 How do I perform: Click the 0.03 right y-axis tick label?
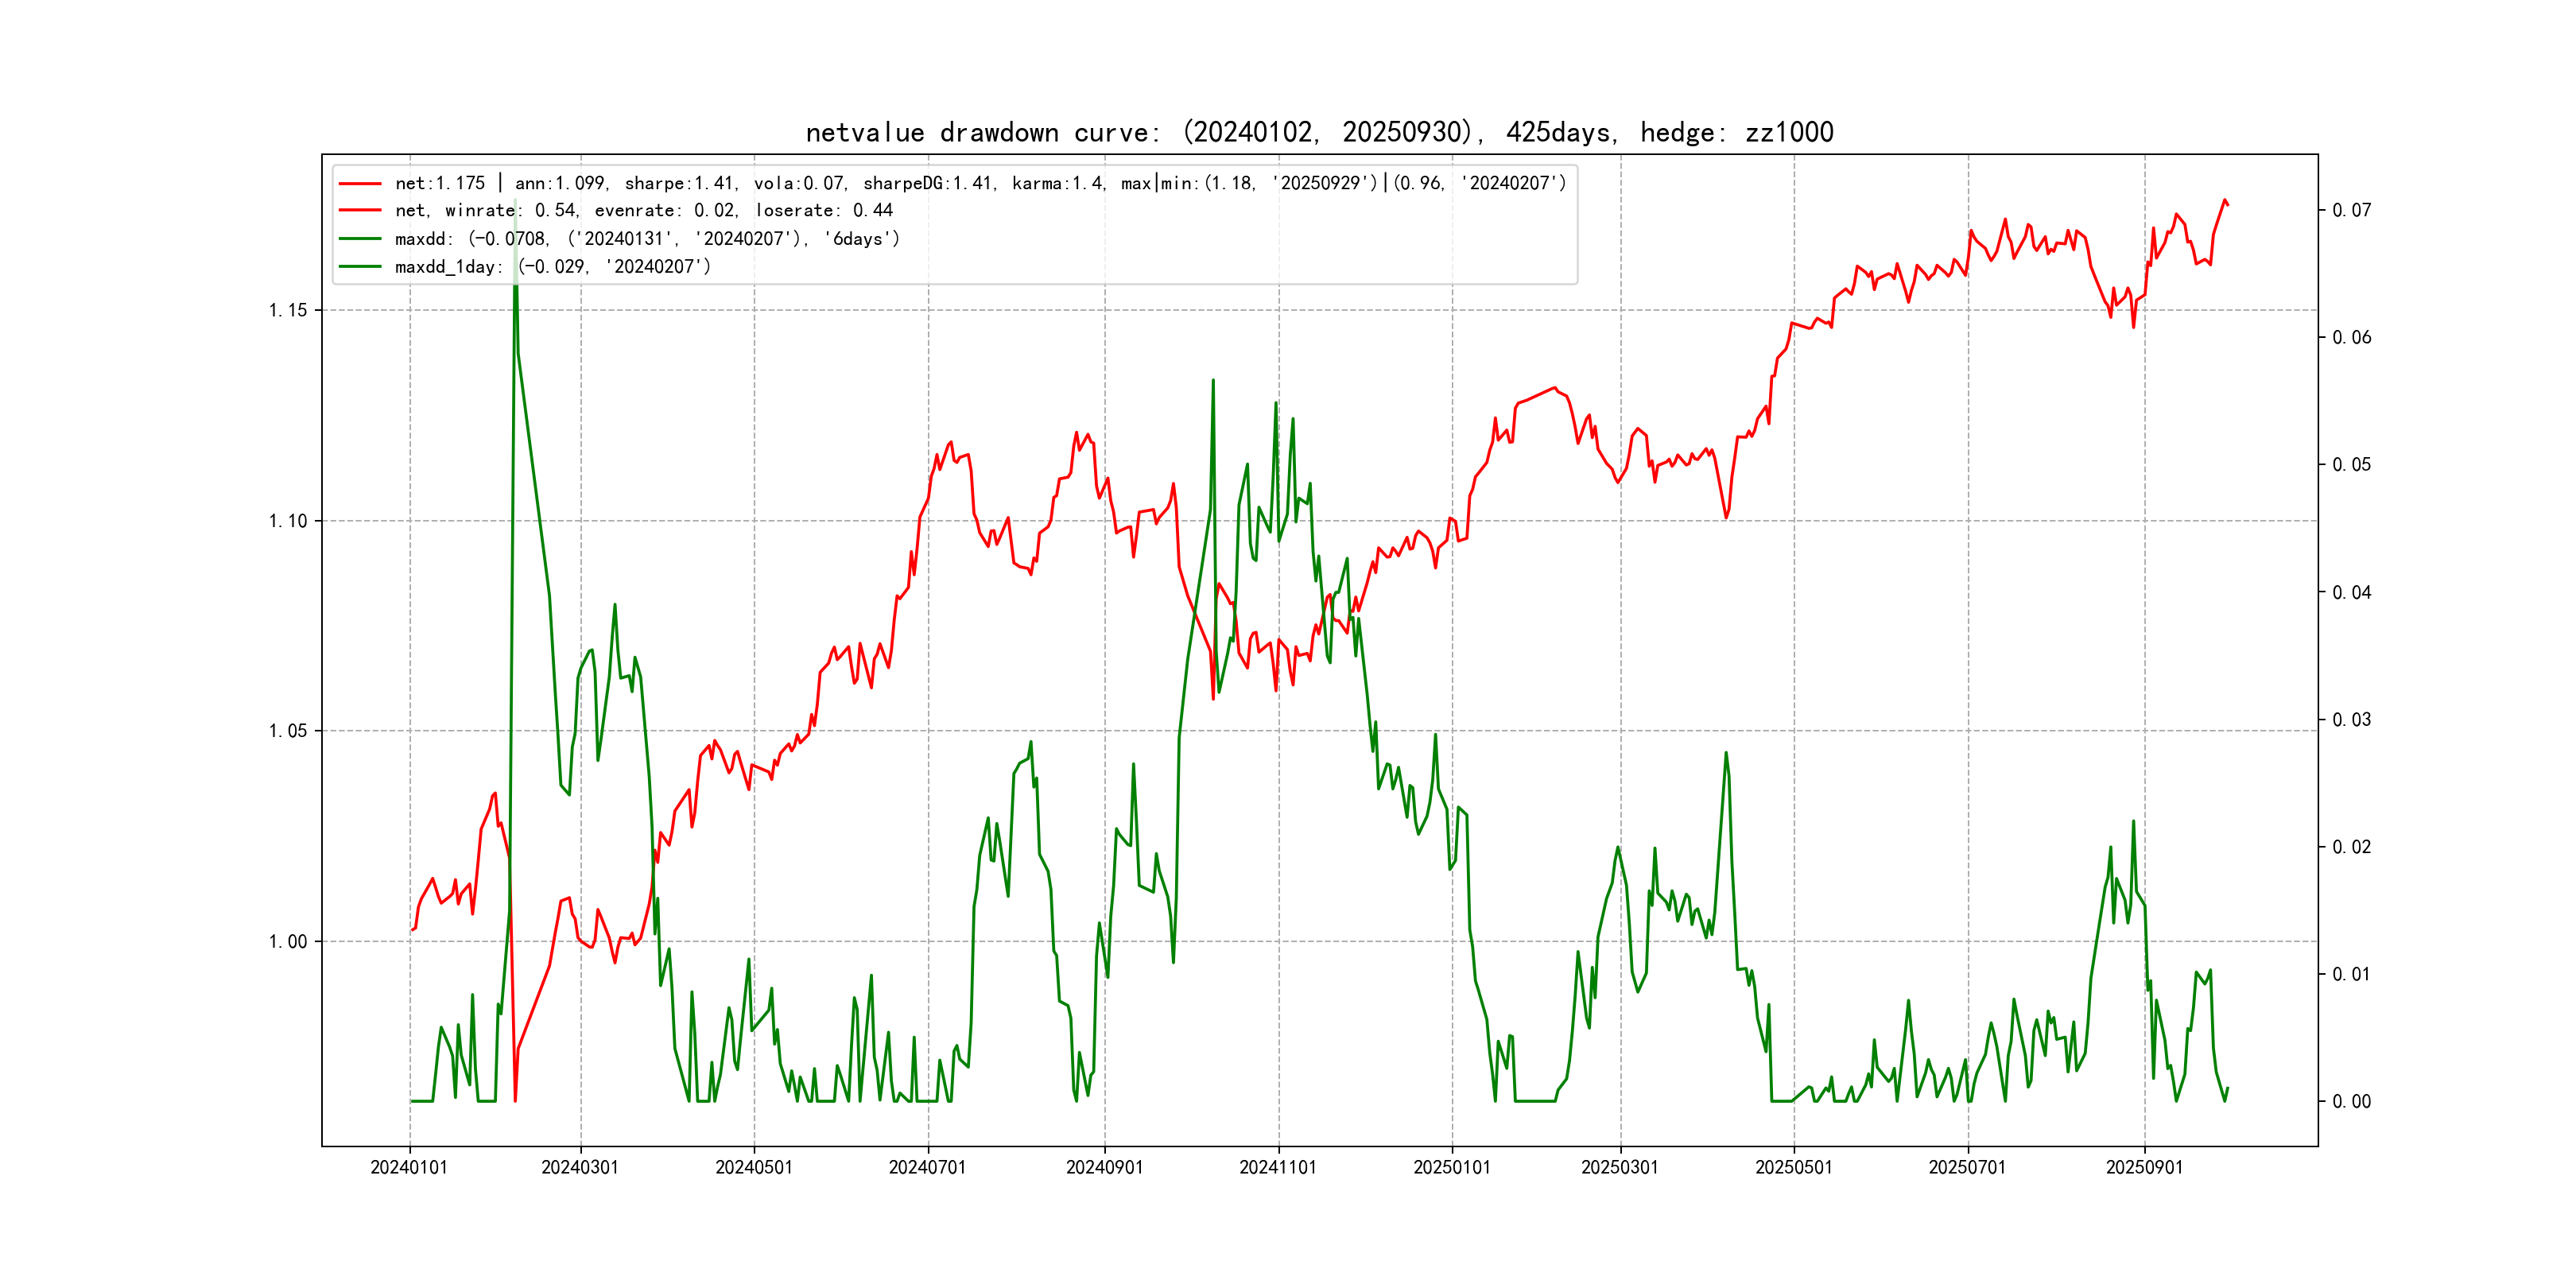coord(2351,720)
